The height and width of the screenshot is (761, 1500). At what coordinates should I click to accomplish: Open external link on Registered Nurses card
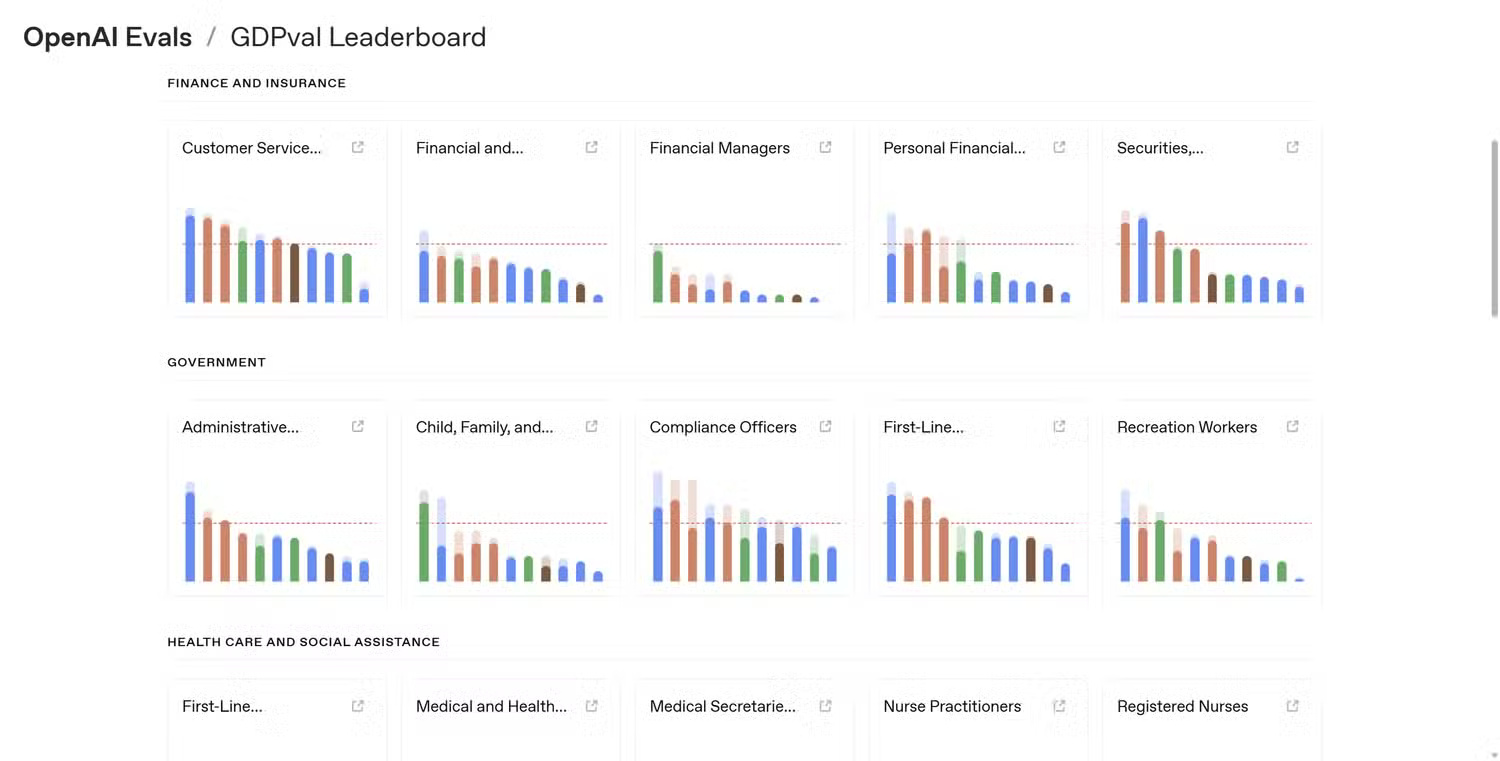click(x=1292, y=705)
